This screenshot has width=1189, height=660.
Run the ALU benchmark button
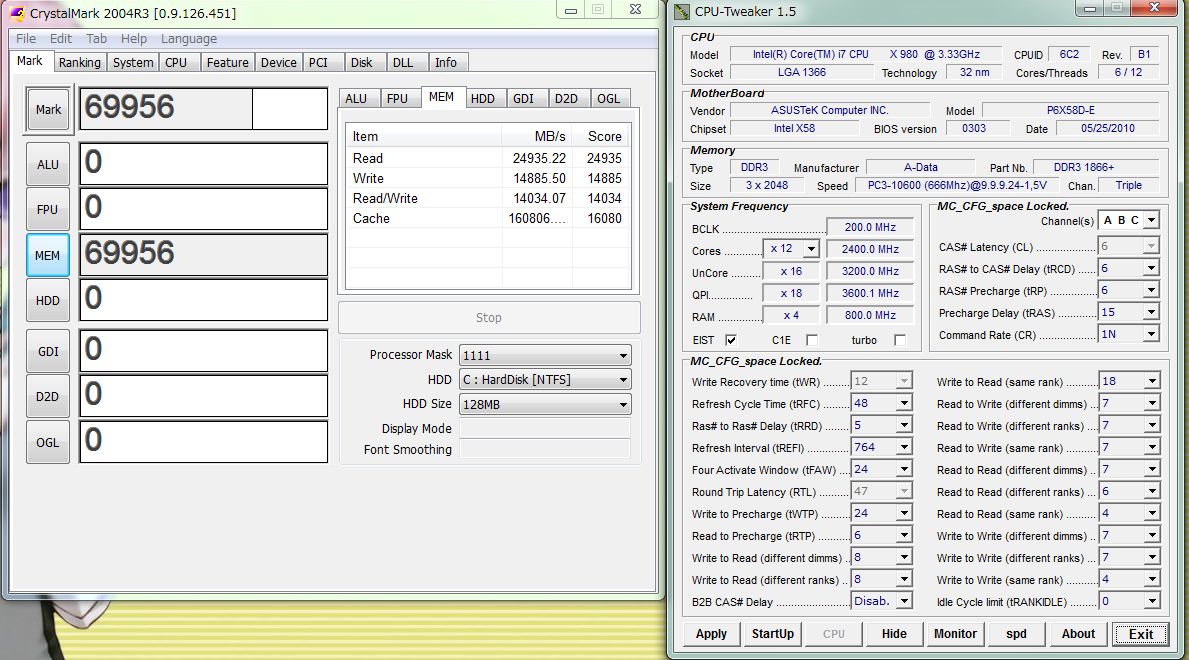click(x=48, y=164)
